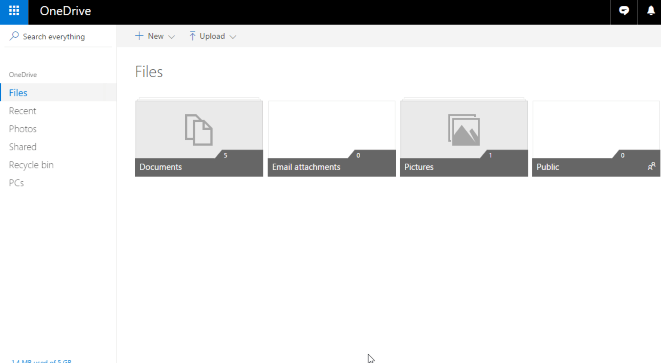
Task: Open Recycle bin in sidebar
Action: pos(31,165)
